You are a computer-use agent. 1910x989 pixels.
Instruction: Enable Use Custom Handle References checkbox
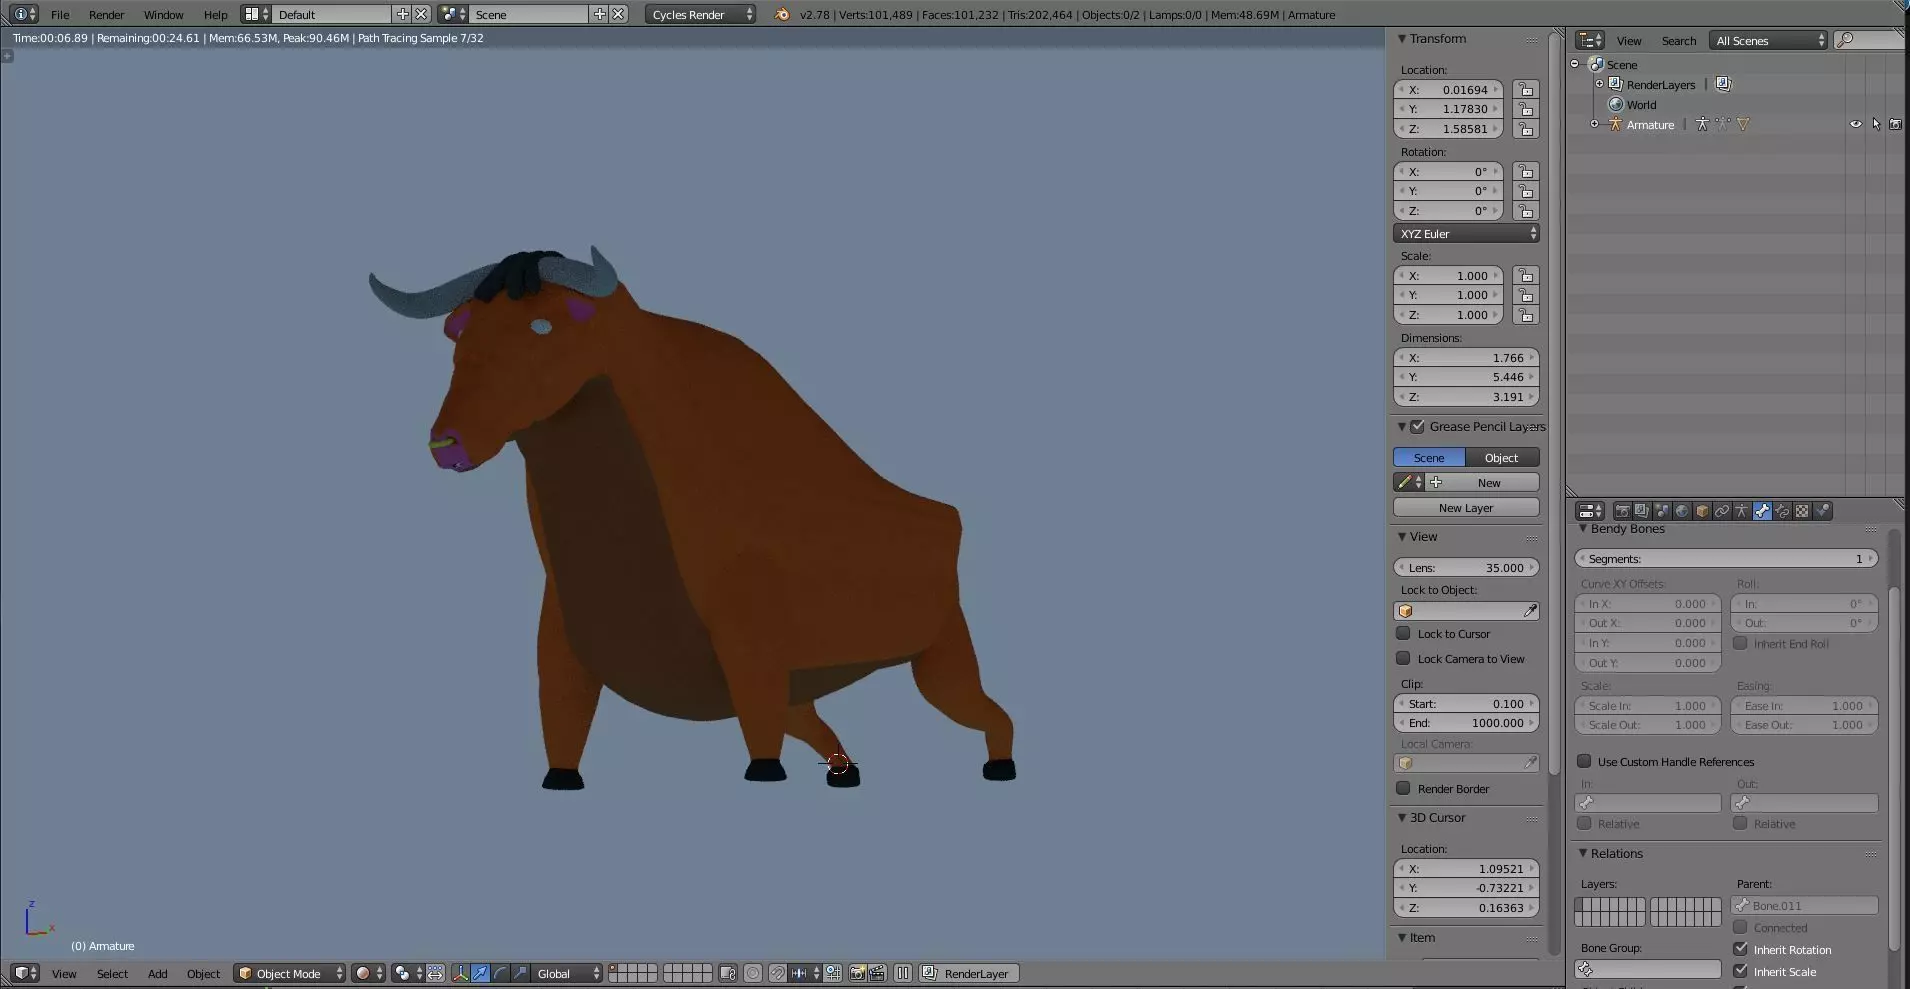(x=1584, y=761)
